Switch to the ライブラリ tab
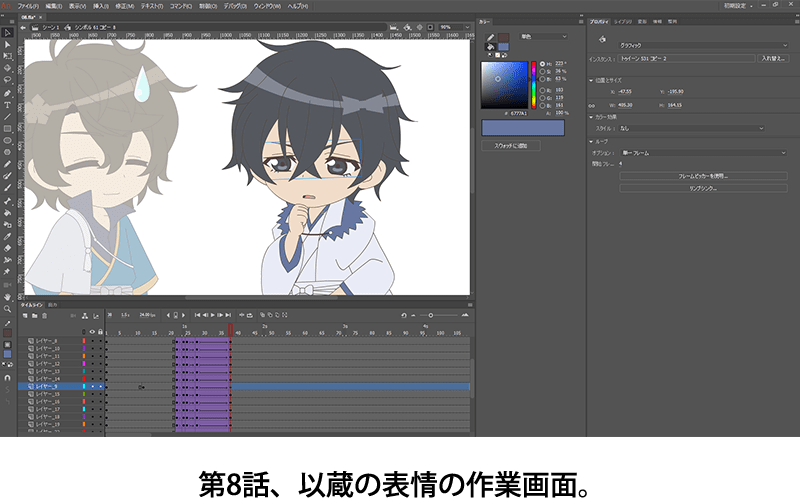800x498 pixels. tap(622, 22)
